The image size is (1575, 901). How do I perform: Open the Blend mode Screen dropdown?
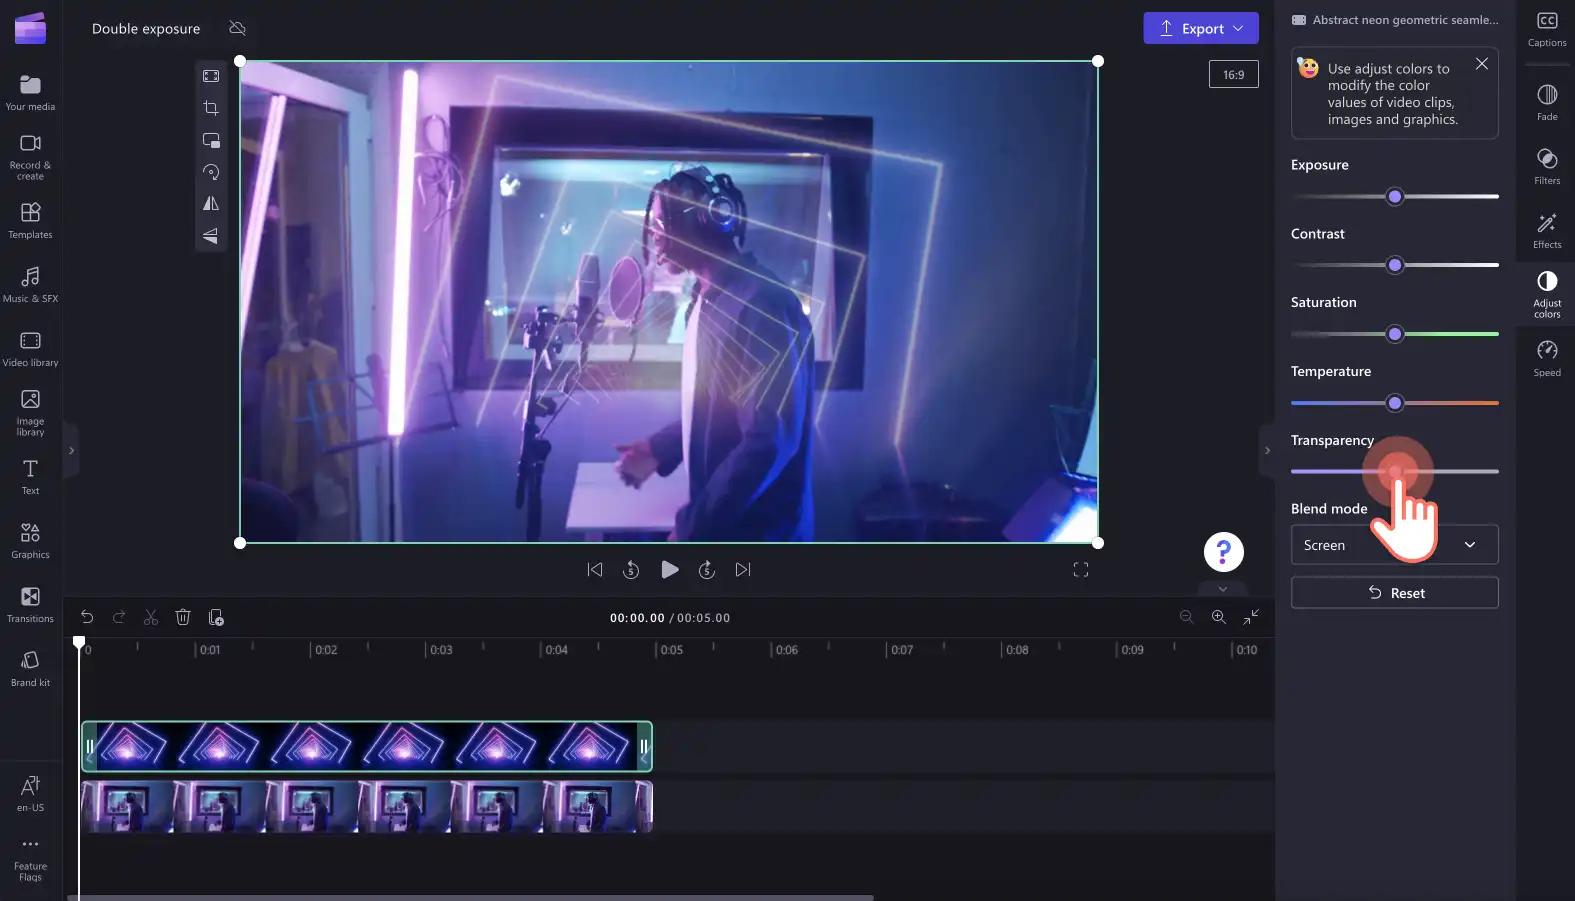tap(1394, 545)
